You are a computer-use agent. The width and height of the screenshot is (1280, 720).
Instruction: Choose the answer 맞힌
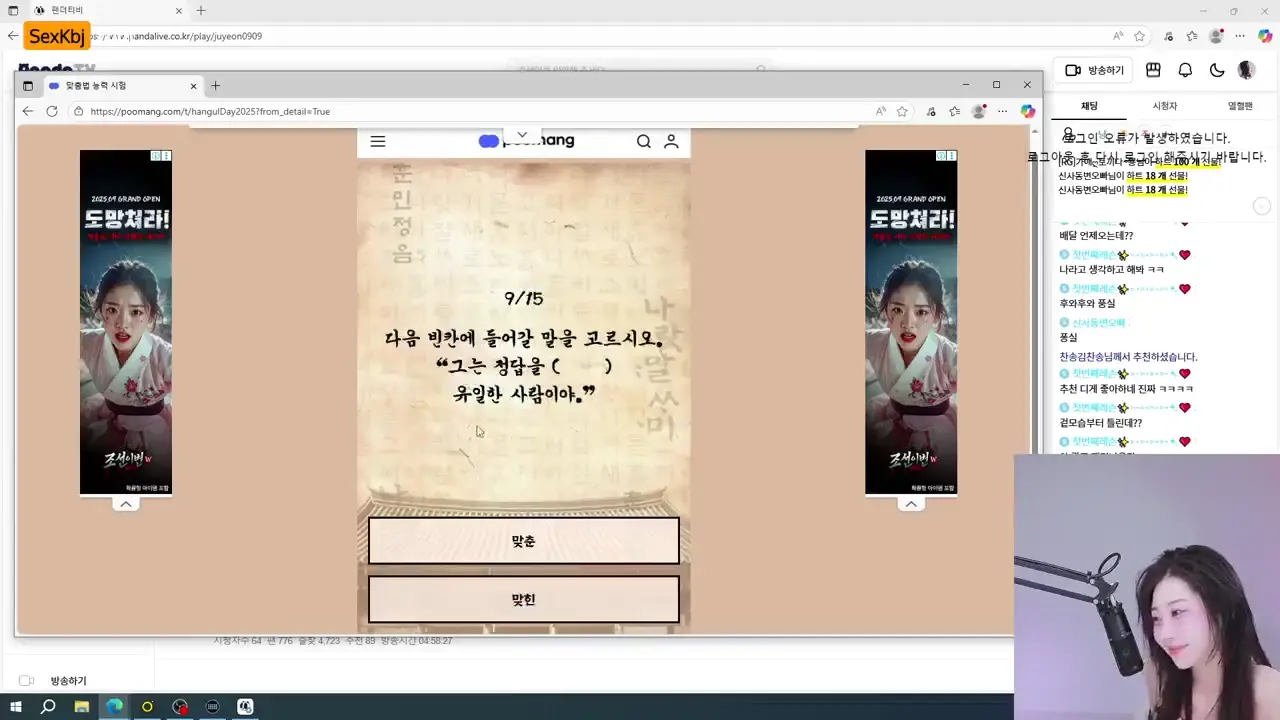click(x=523, y=600)
